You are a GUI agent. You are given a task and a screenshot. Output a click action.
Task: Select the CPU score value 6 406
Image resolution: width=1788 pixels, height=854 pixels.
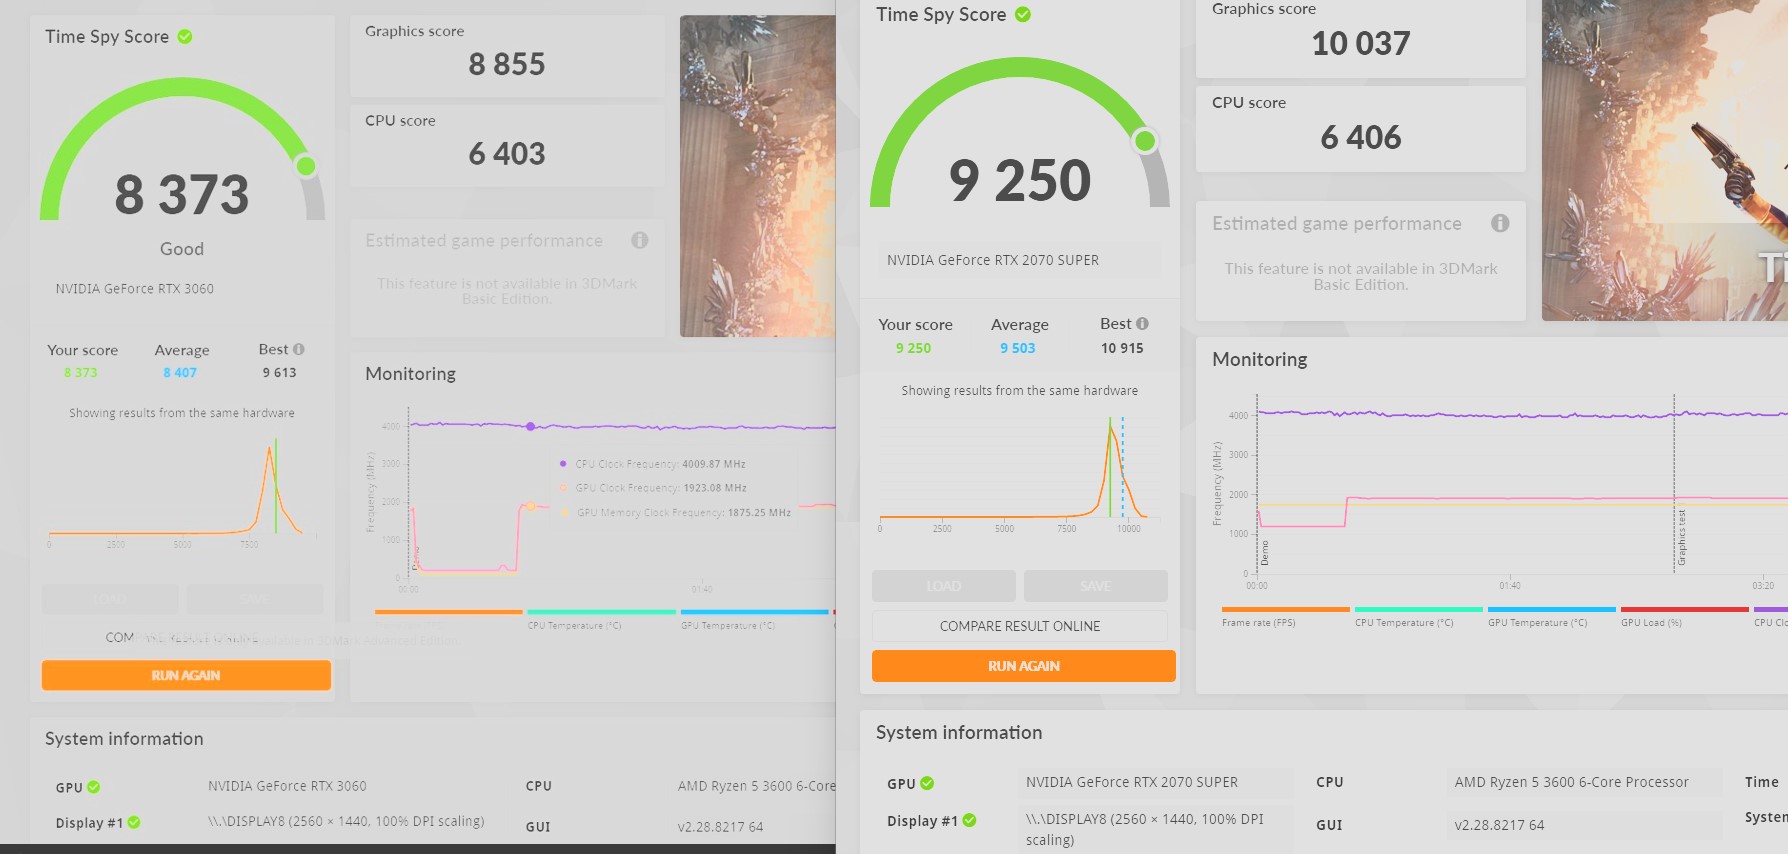tap(1361, 137)
